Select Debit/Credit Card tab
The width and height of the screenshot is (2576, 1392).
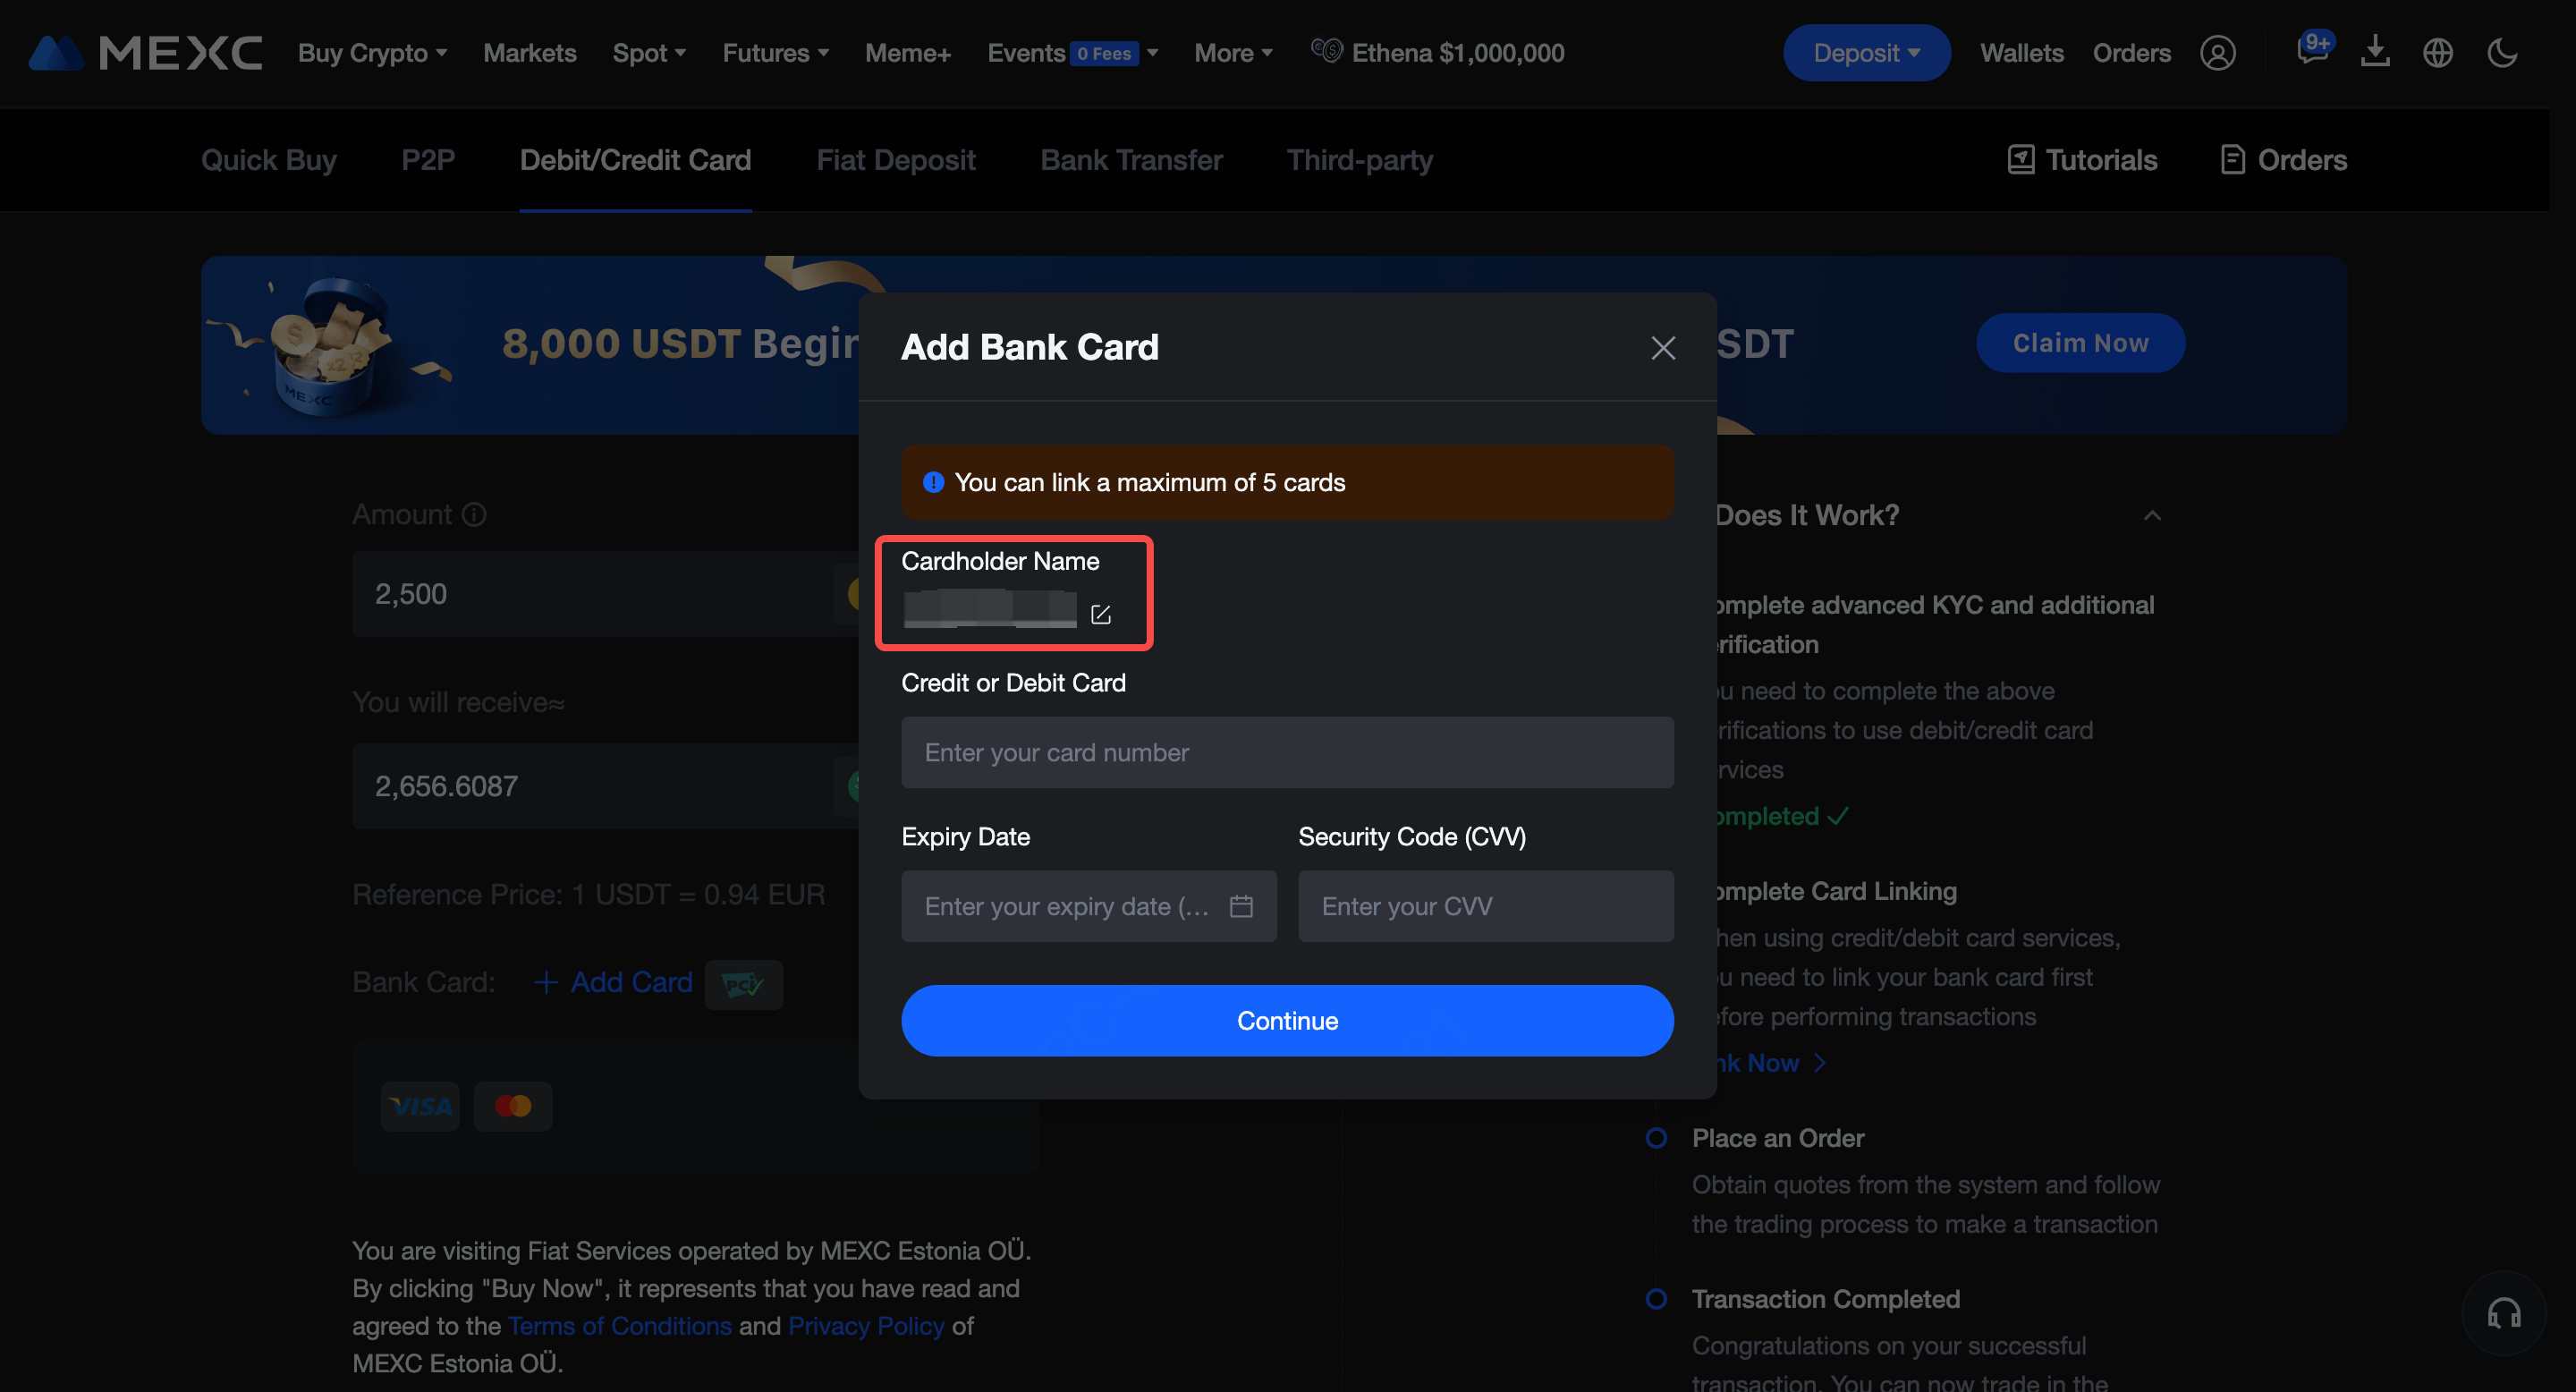tap(635, 160)
